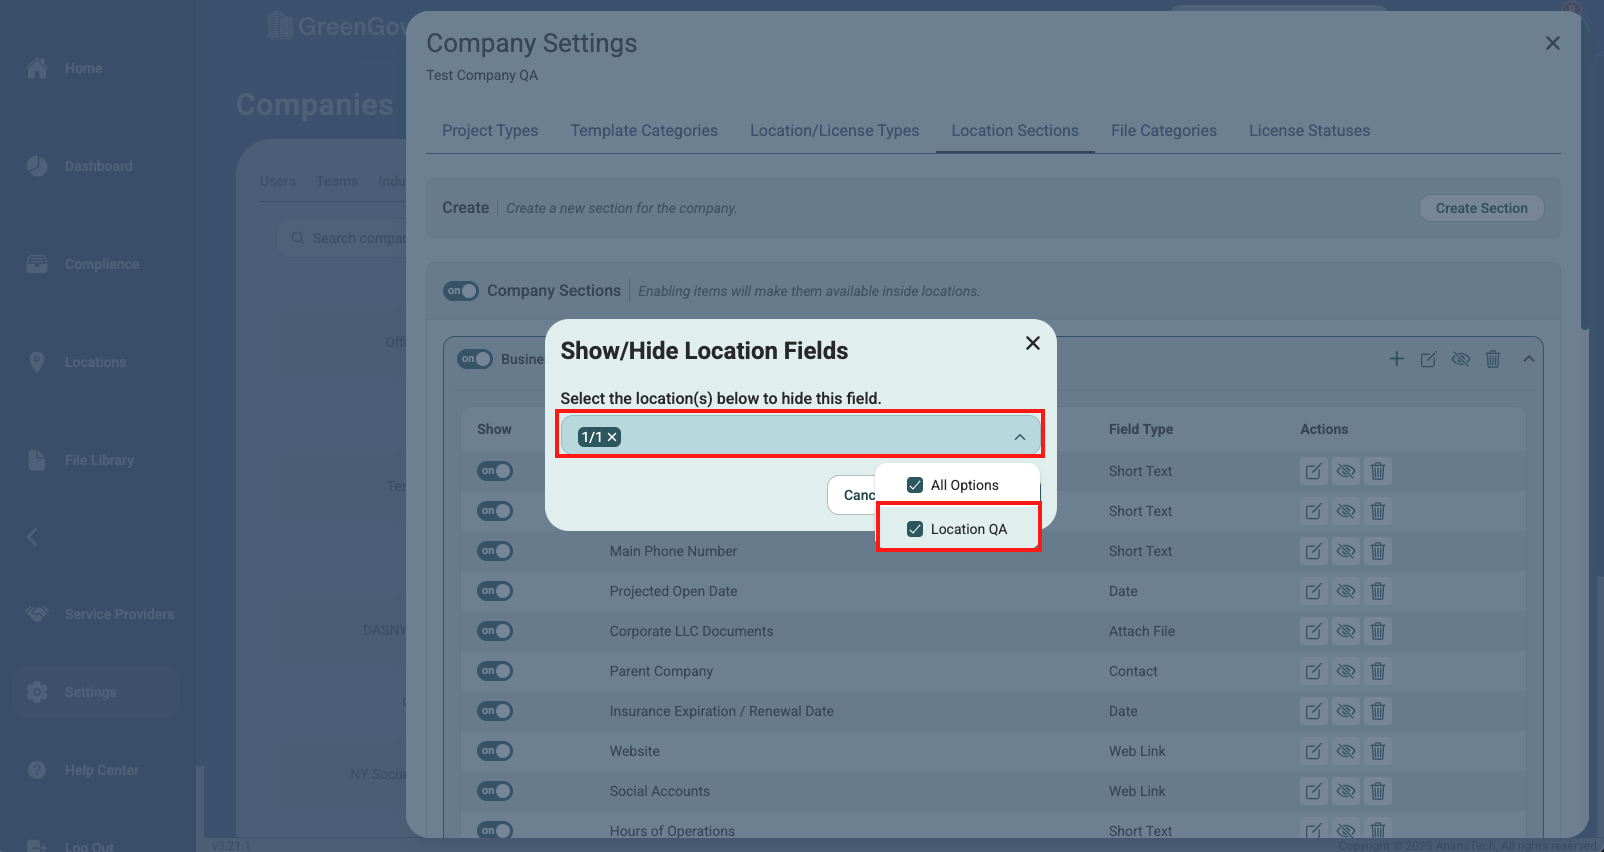Turn off the Main Phone Number toggle

tap(495, 551)
